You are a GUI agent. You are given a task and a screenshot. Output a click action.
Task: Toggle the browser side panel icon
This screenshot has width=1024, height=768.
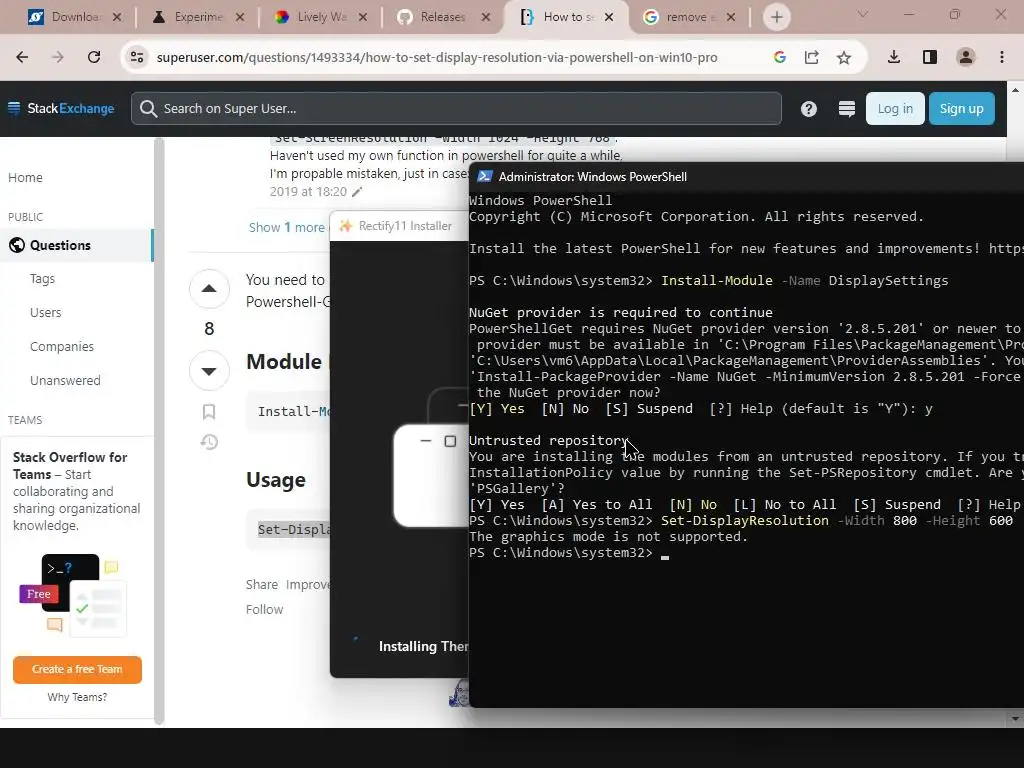(x=930, y=57)
